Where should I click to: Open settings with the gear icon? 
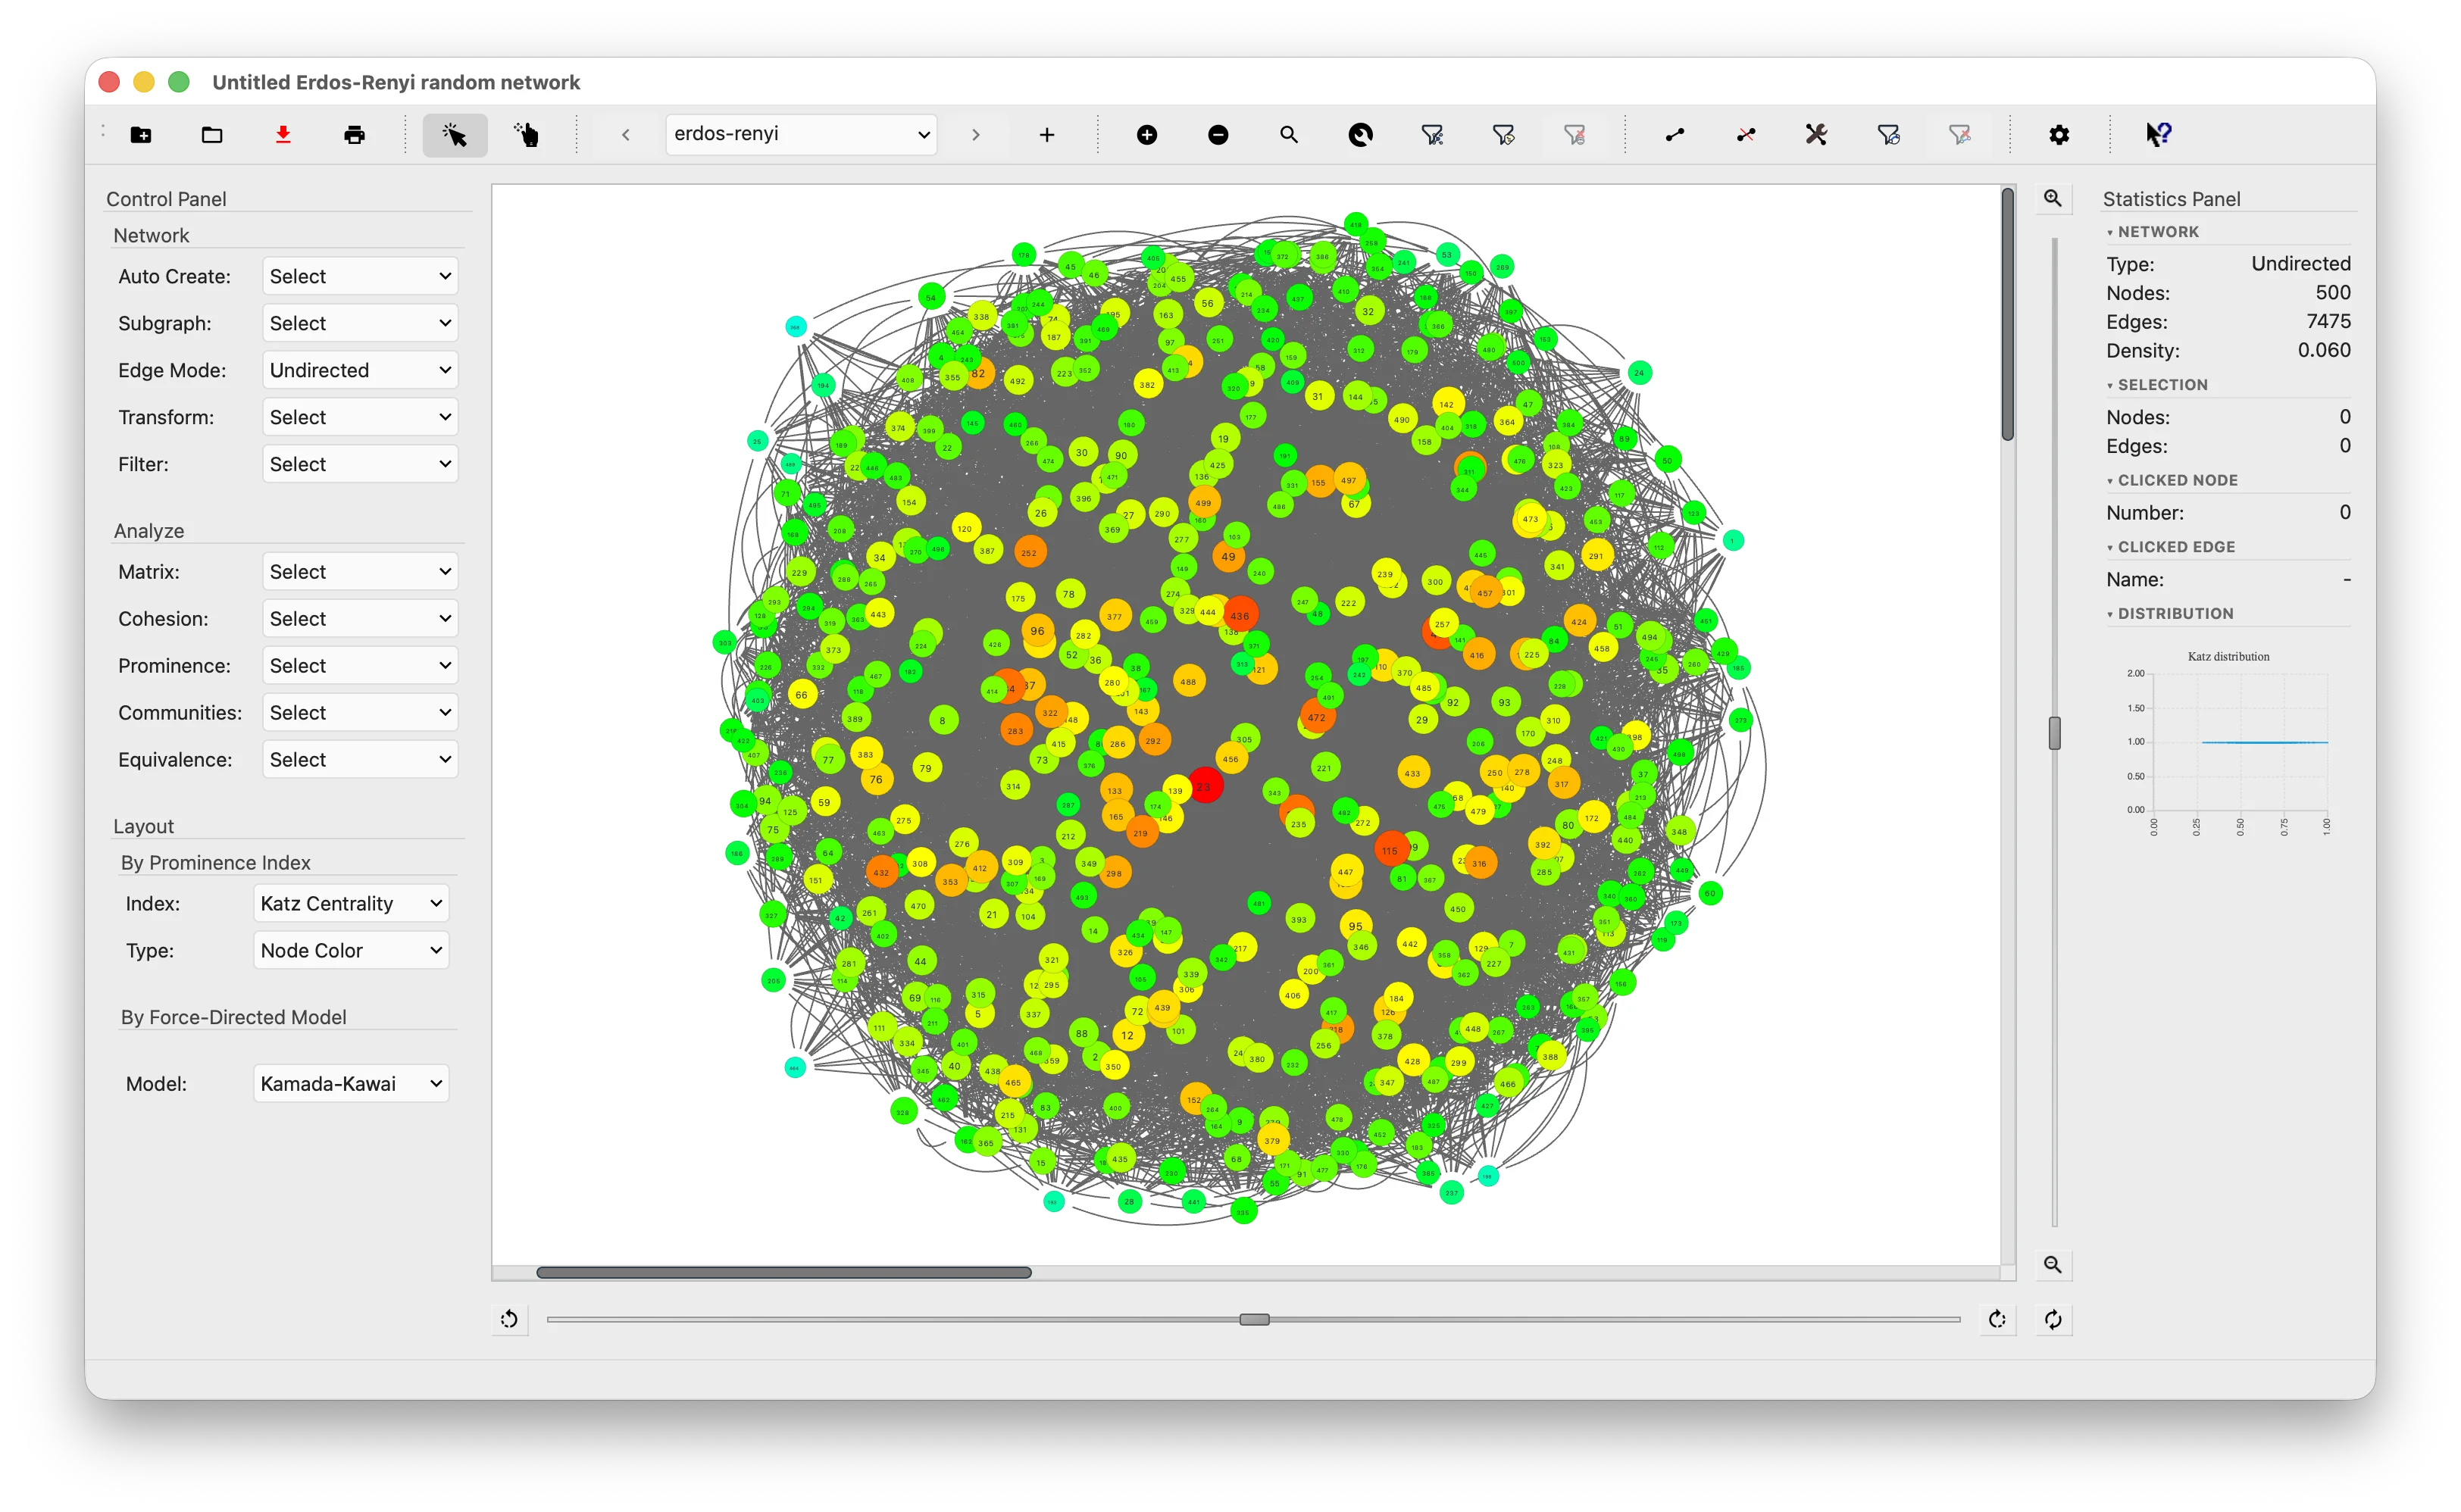click(x=2059, y=135)
